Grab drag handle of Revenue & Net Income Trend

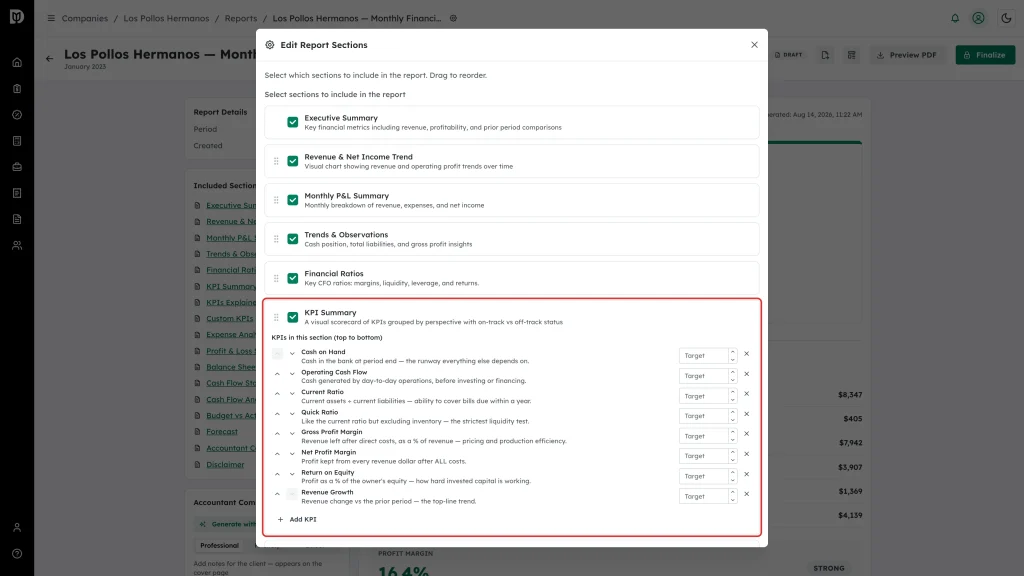tap(276, 161)
